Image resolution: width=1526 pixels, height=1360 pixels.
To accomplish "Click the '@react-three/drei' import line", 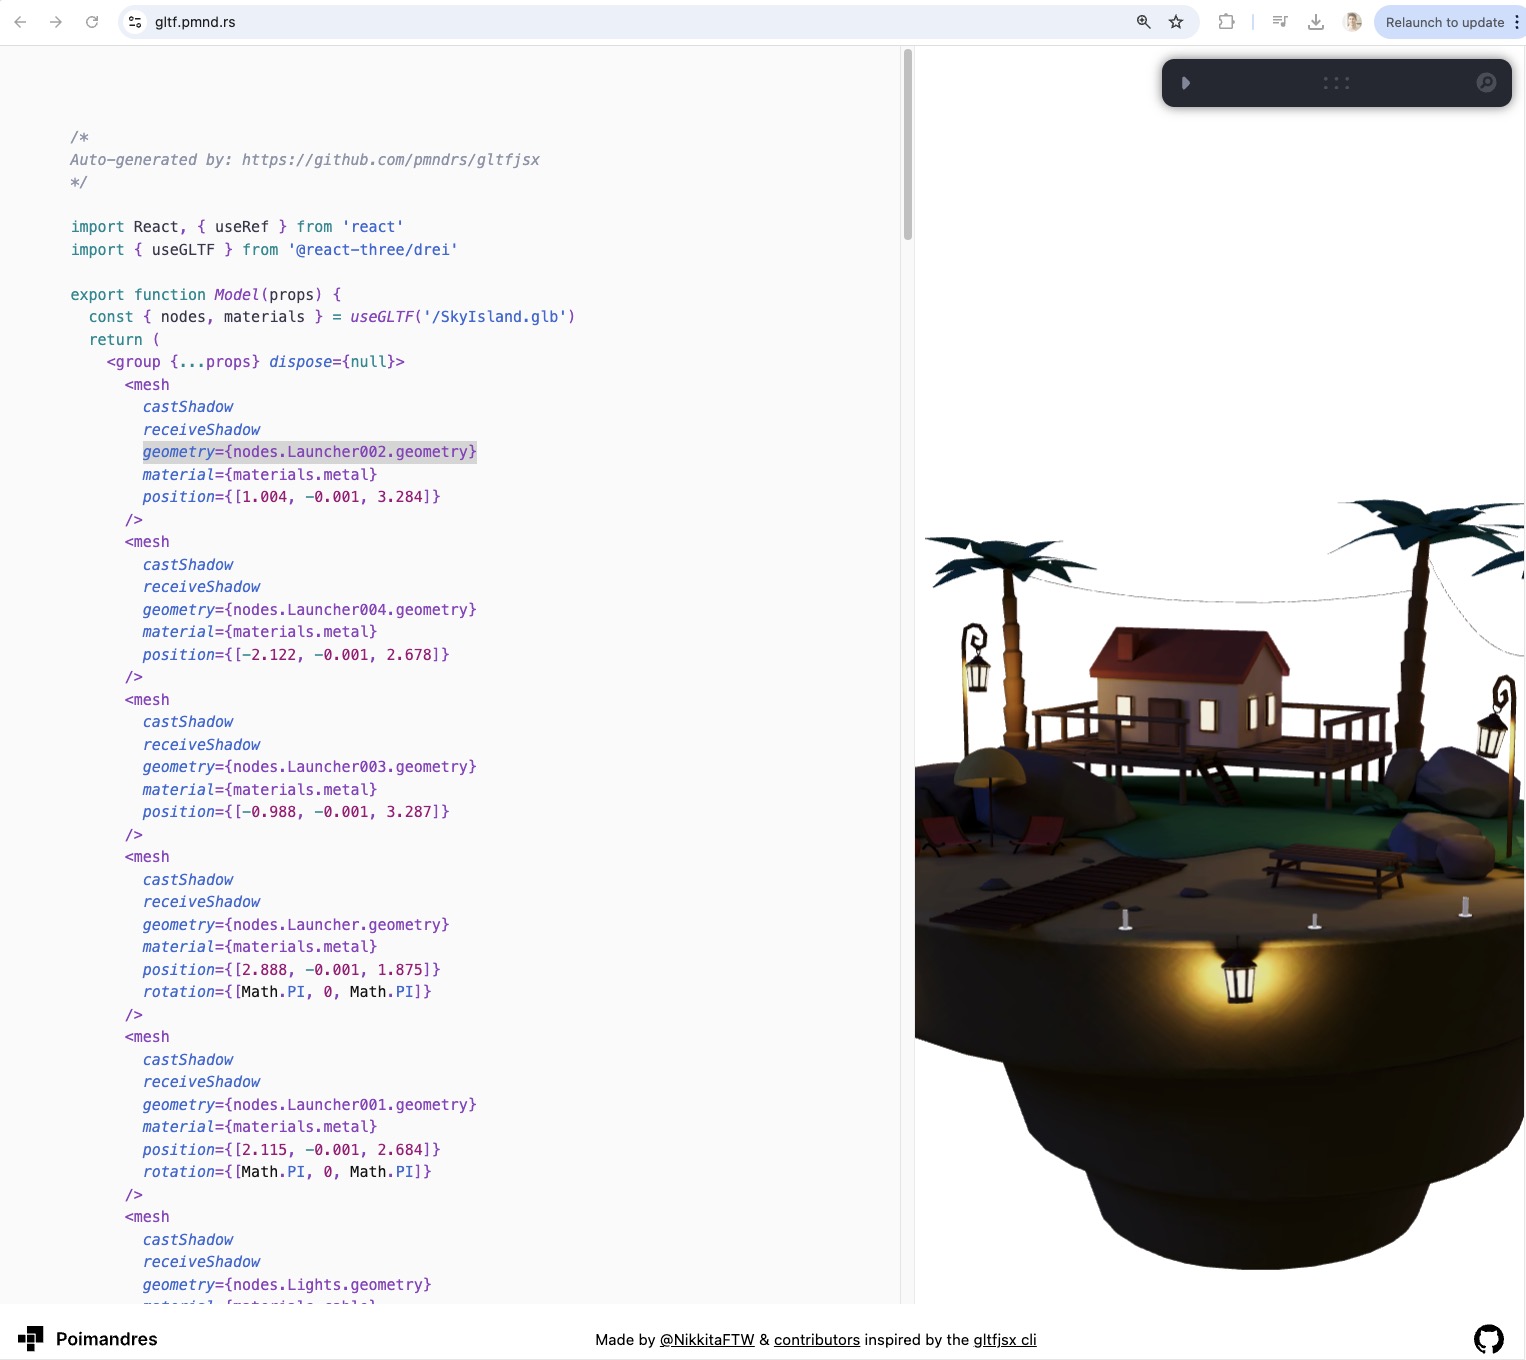I will [264, 250].
